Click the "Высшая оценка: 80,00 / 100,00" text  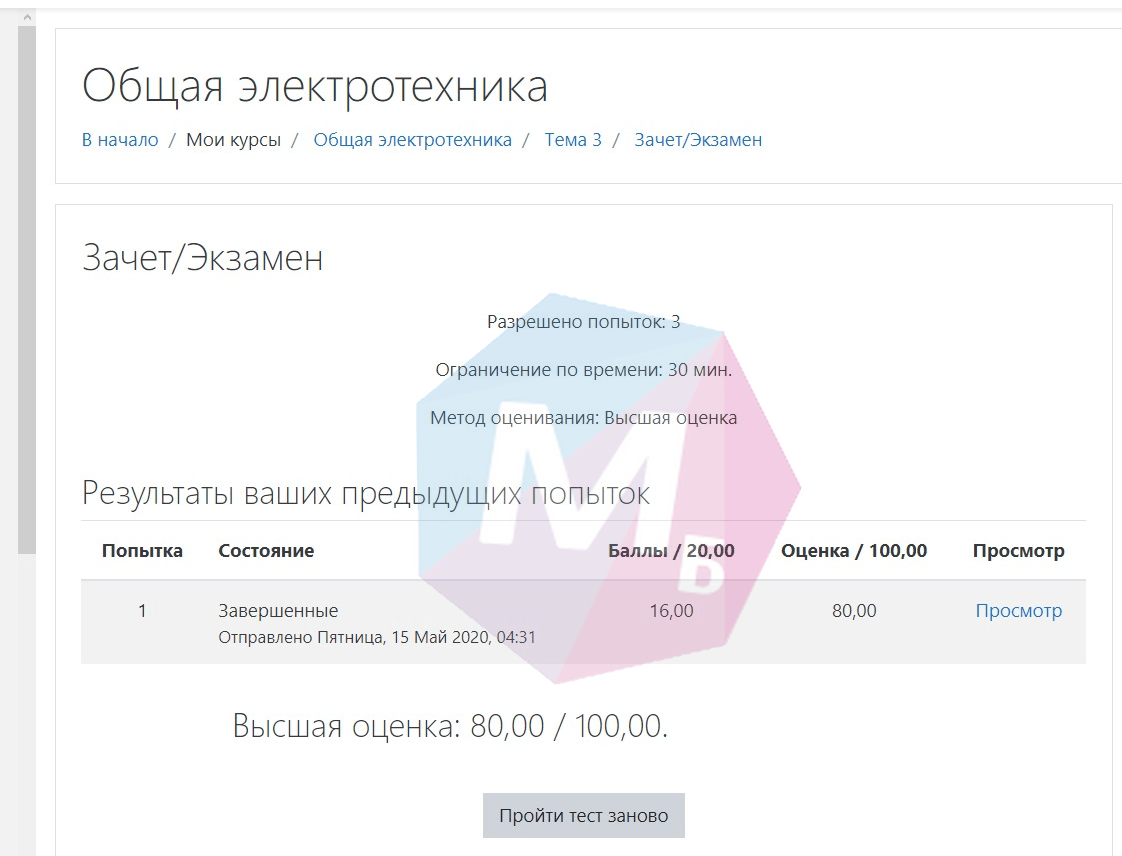[x=450, y=726]
